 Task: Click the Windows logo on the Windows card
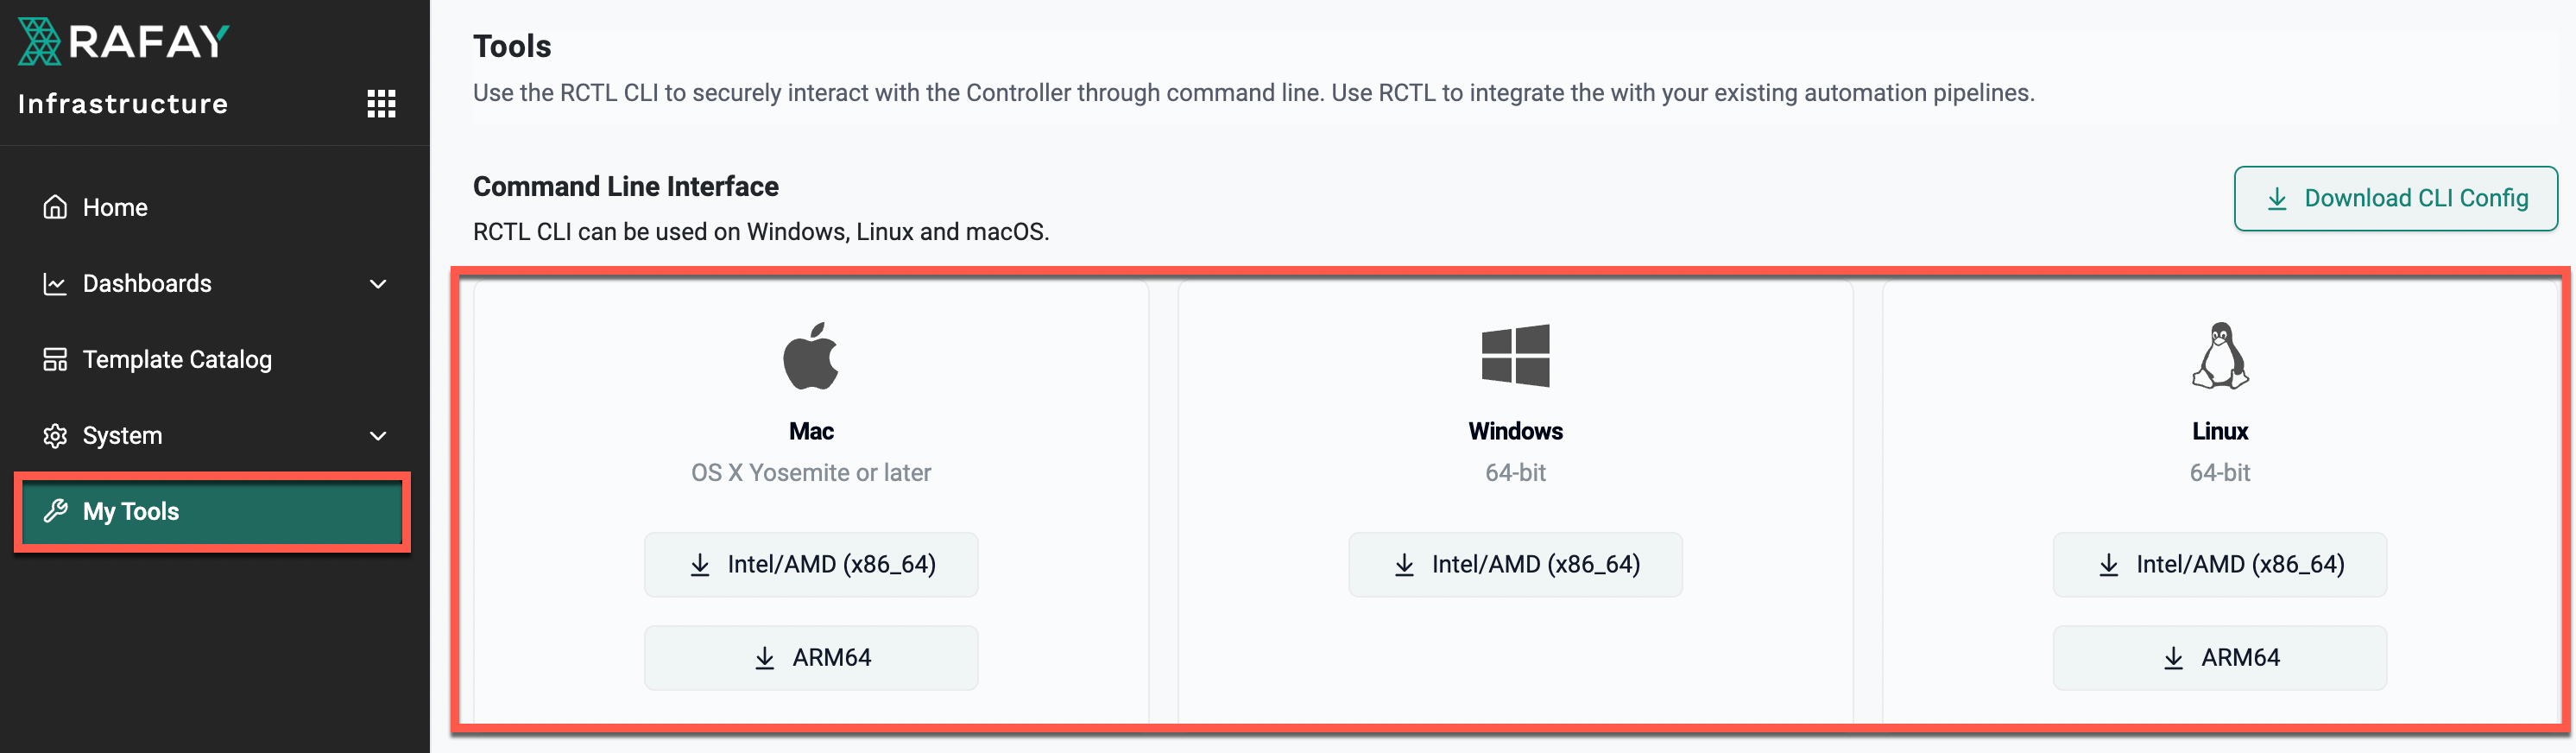(x=1515, y=356)
